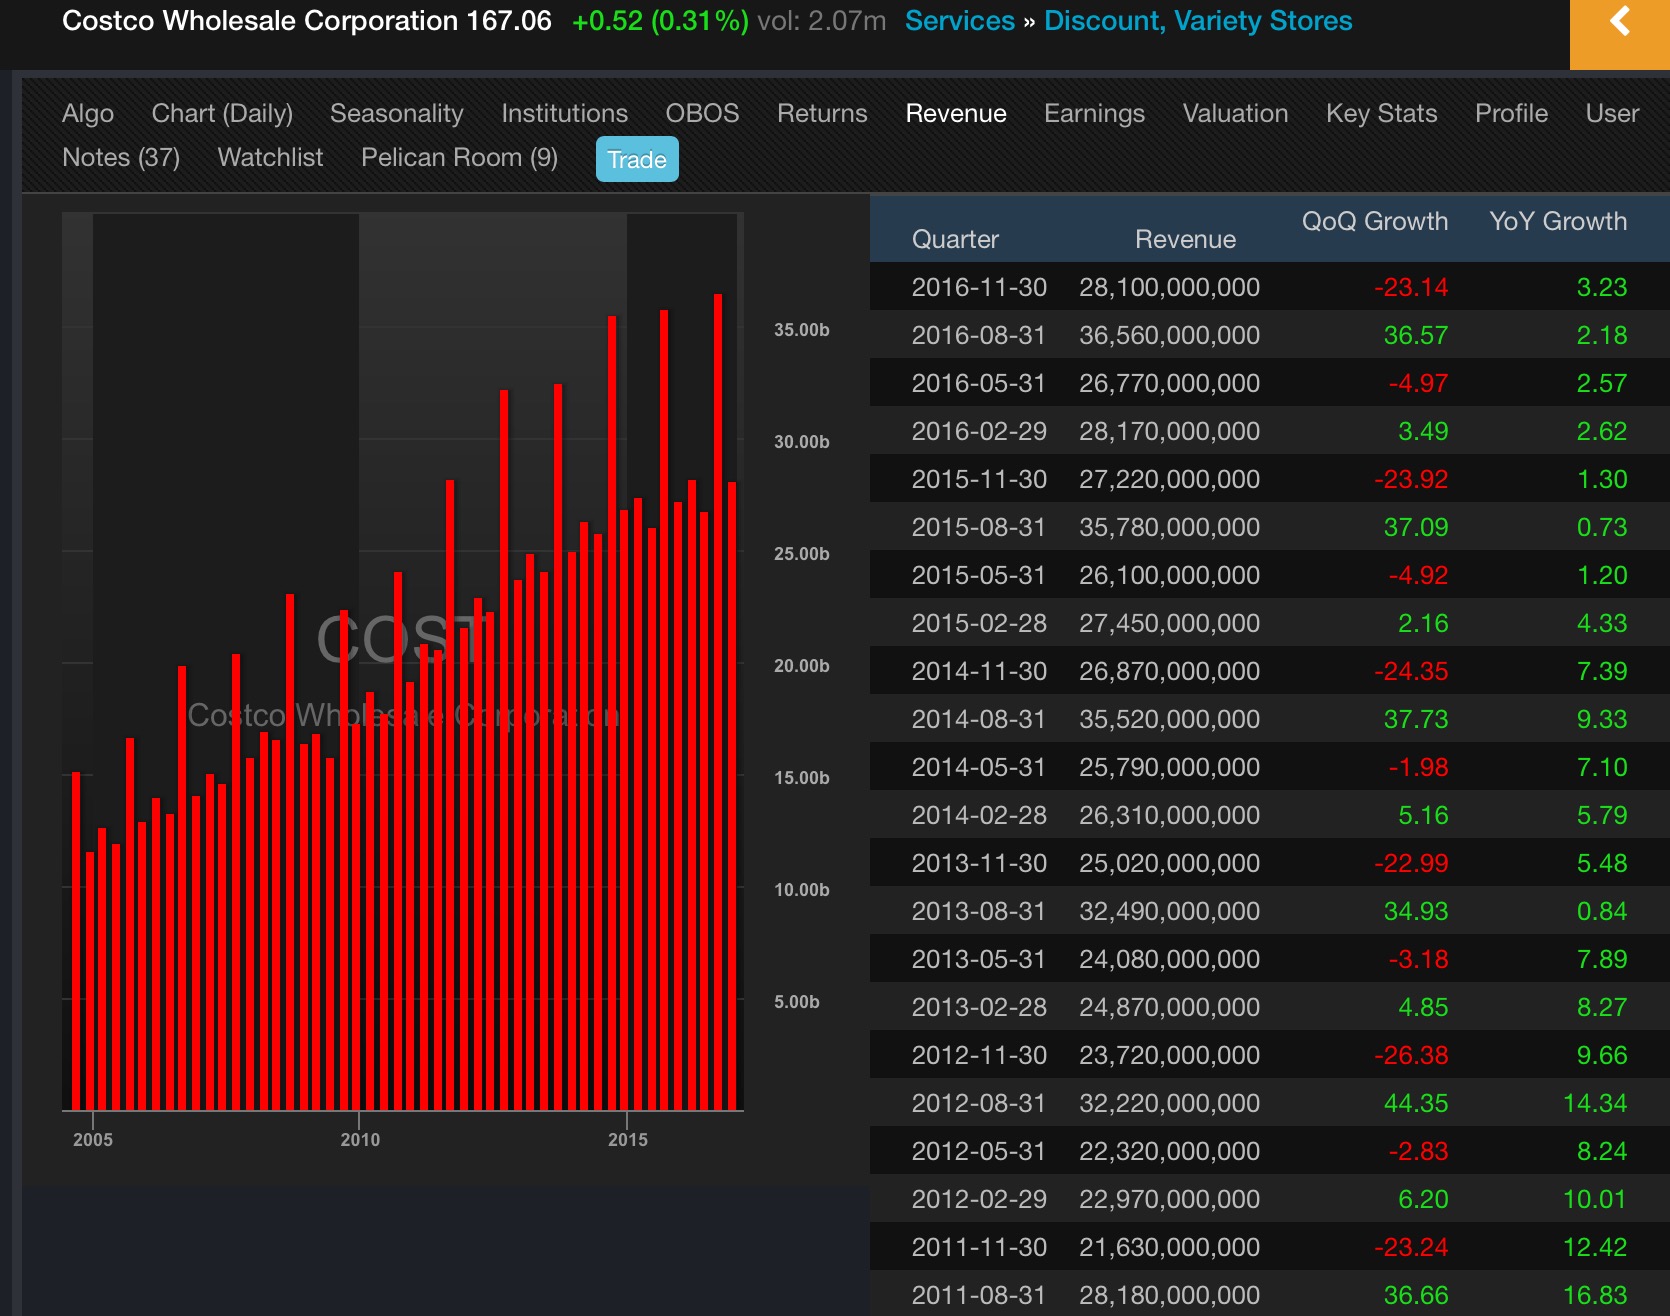The height and width of the screenshot is (1316, 1670).
Task: Click YoY growth value 5.79
Action: (1601, 816)
